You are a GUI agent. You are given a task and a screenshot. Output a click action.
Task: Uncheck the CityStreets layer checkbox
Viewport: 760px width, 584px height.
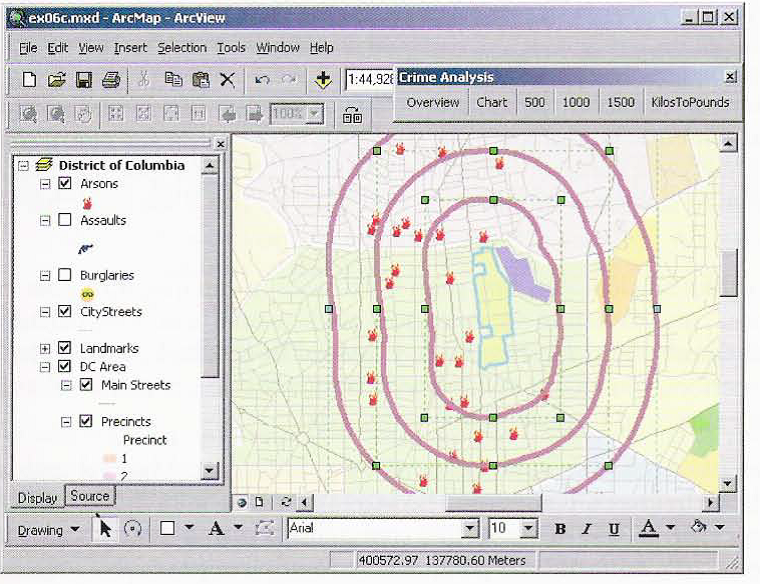tap(64, 311)
